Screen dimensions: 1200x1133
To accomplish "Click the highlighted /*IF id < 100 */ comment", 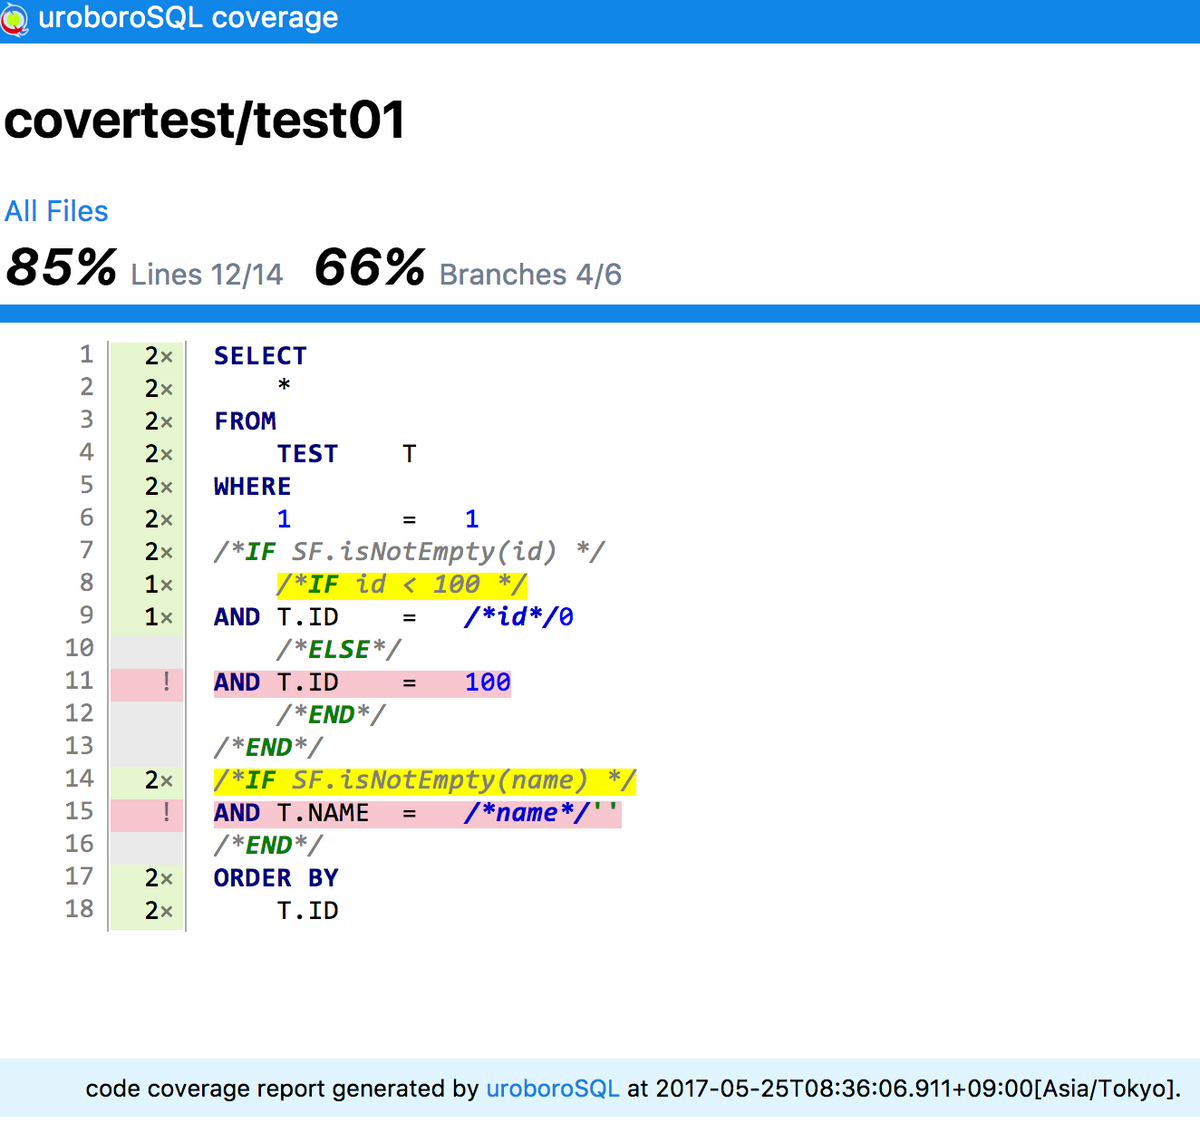I will 402,584.
